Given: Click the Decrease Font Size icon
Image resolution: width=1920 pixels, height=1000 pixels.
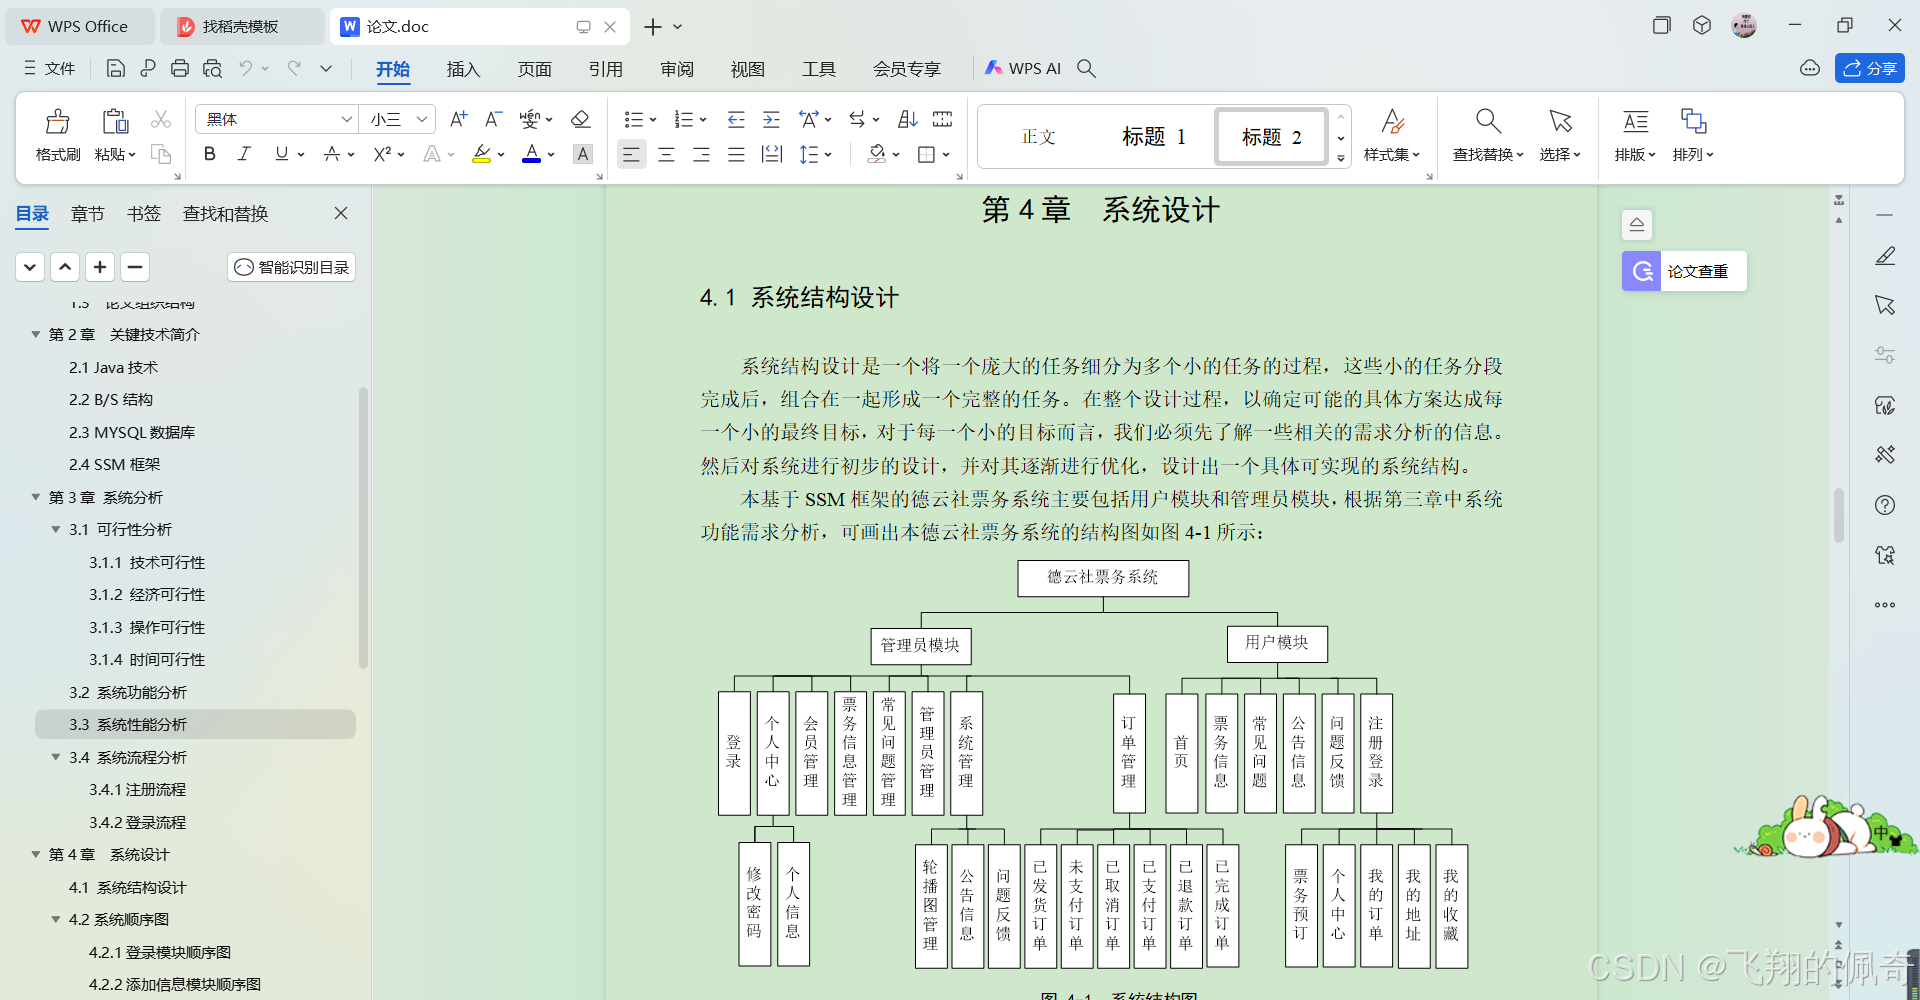Looking at the screenshot, I should (x=493, y=119).
